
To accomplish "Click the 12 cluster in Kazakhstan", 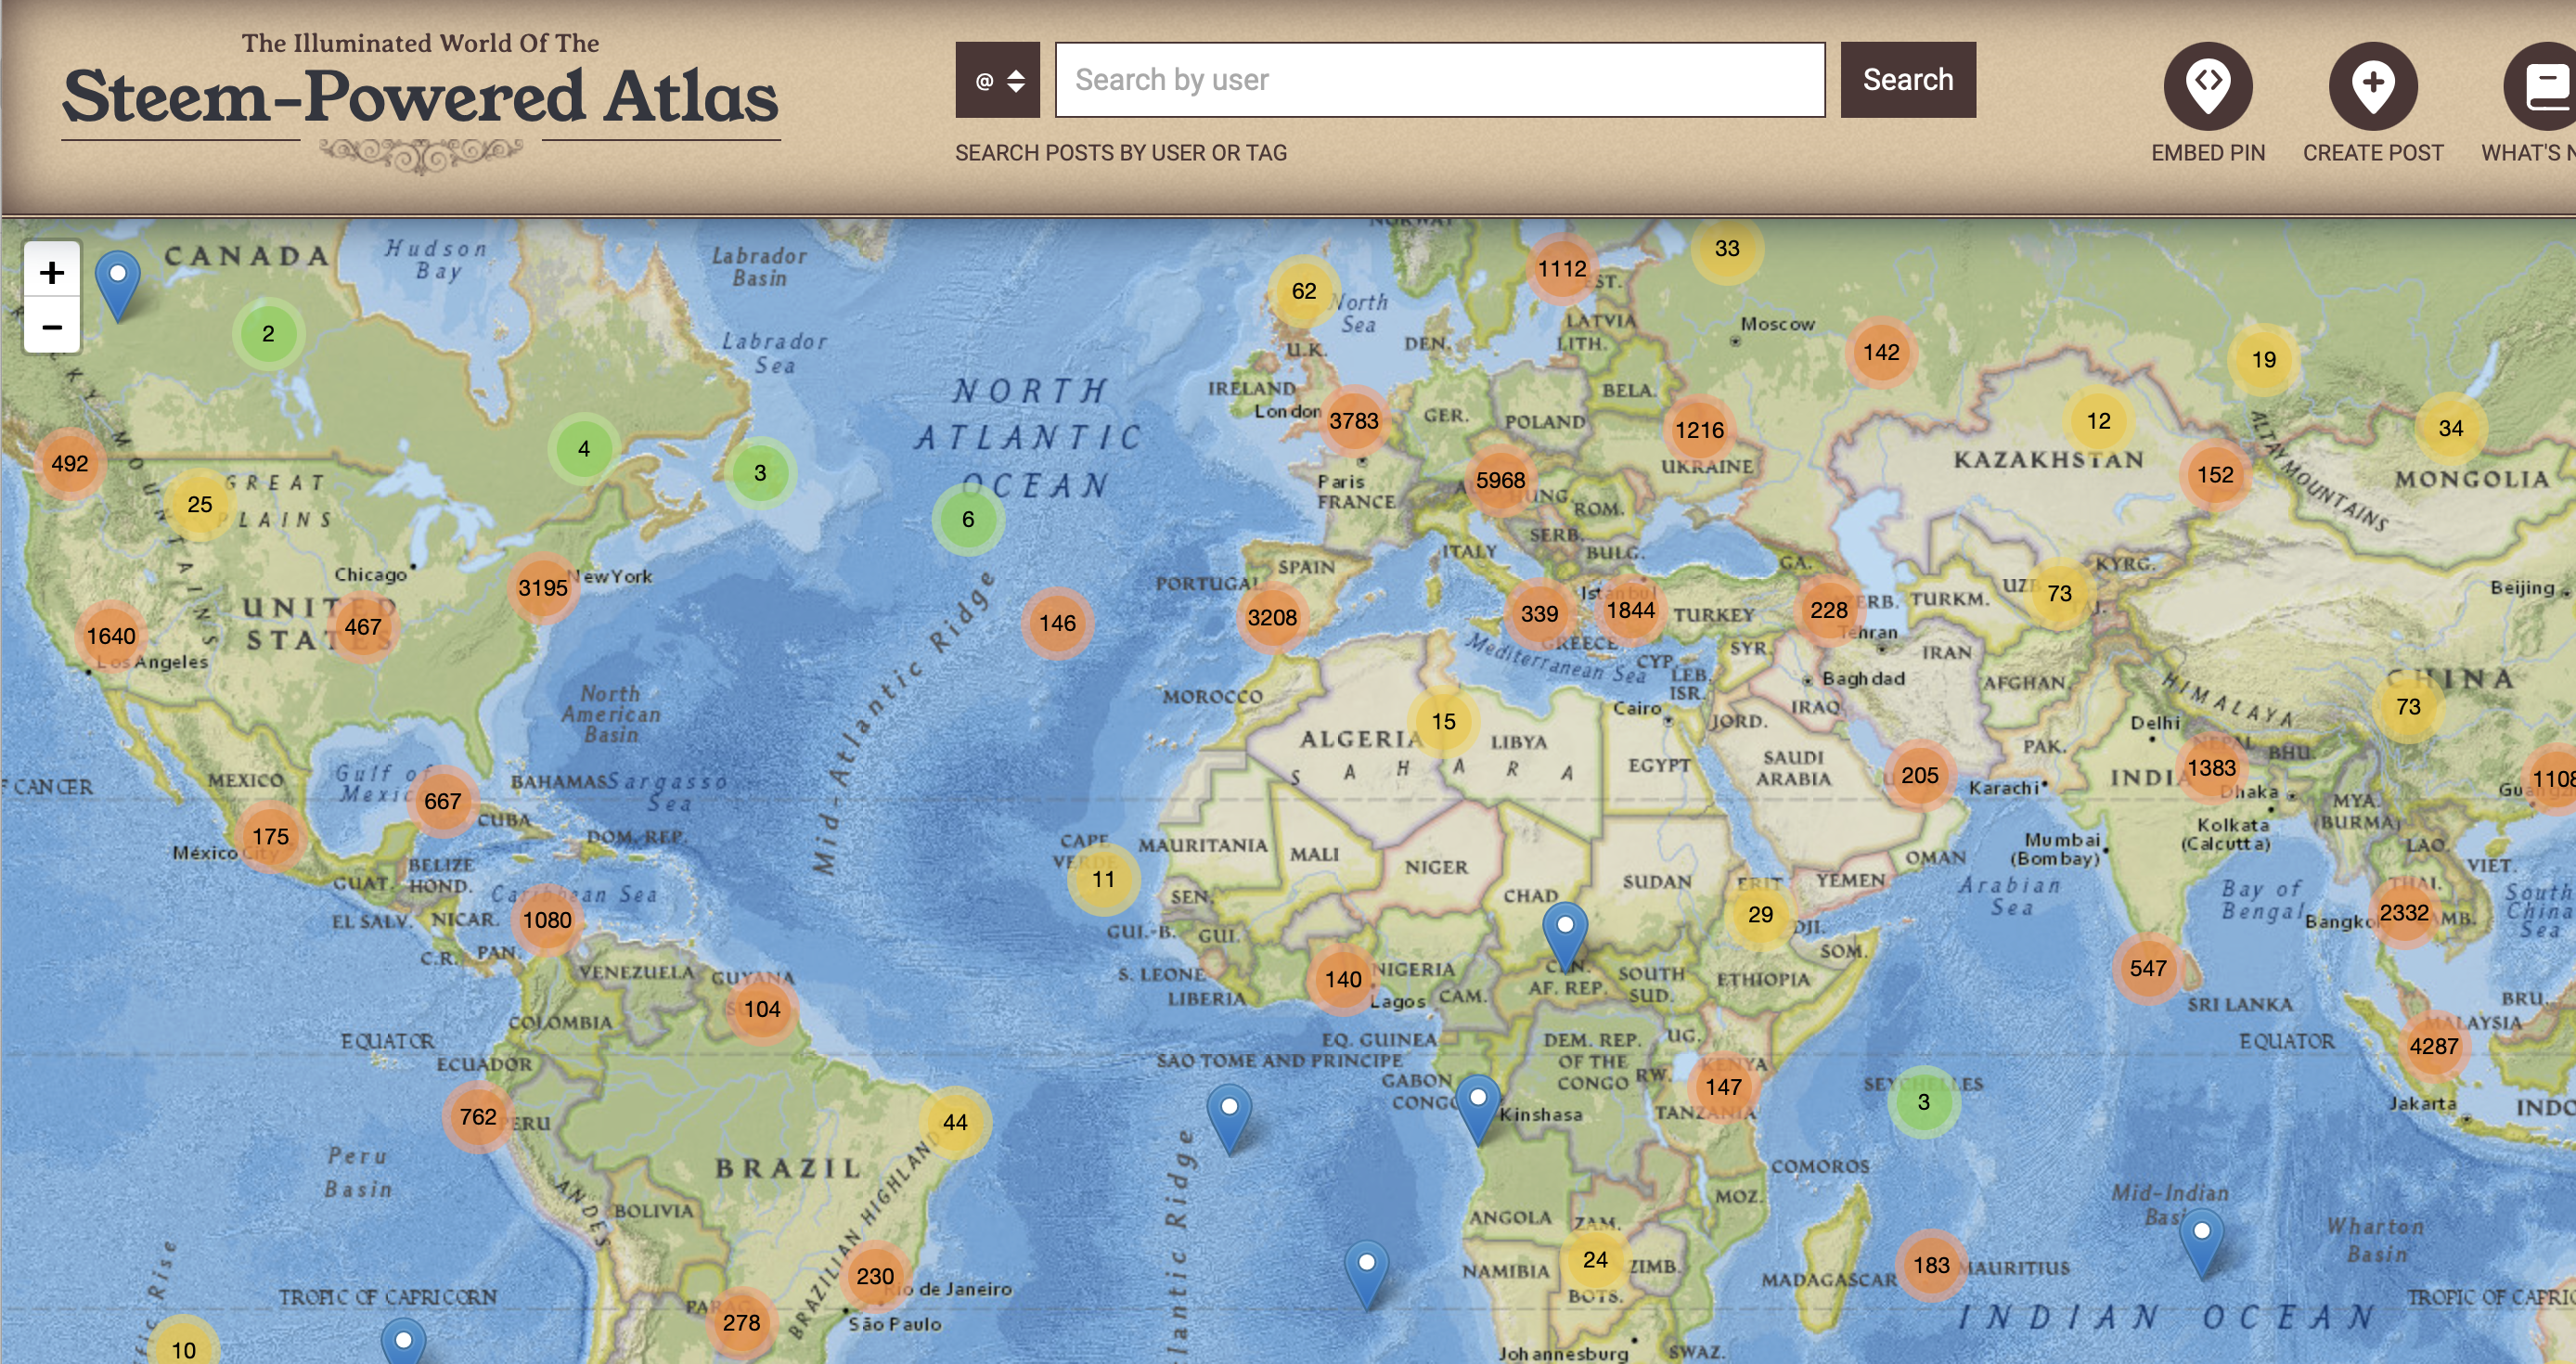I will 2099,421.
